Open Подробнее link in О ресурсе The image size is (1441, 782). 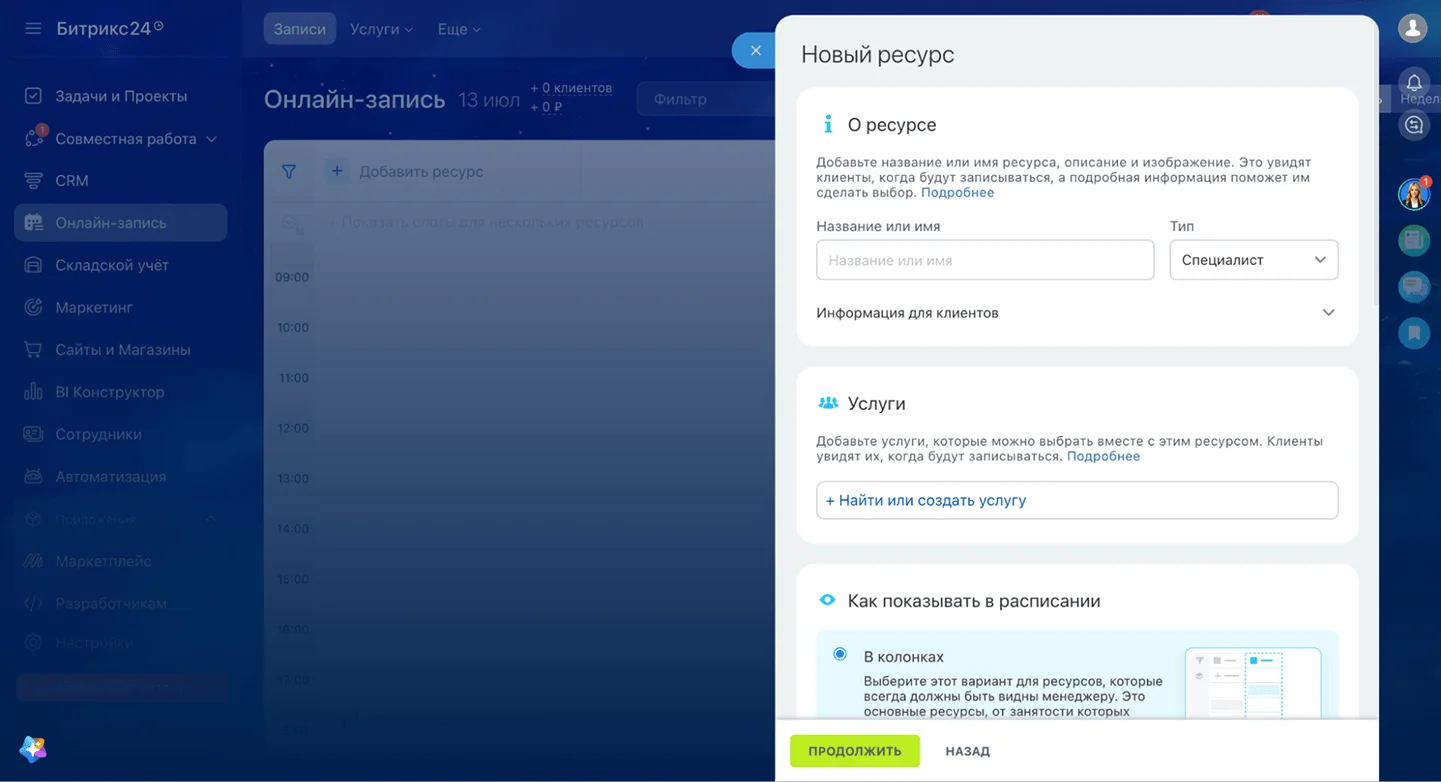click(957, 192)
